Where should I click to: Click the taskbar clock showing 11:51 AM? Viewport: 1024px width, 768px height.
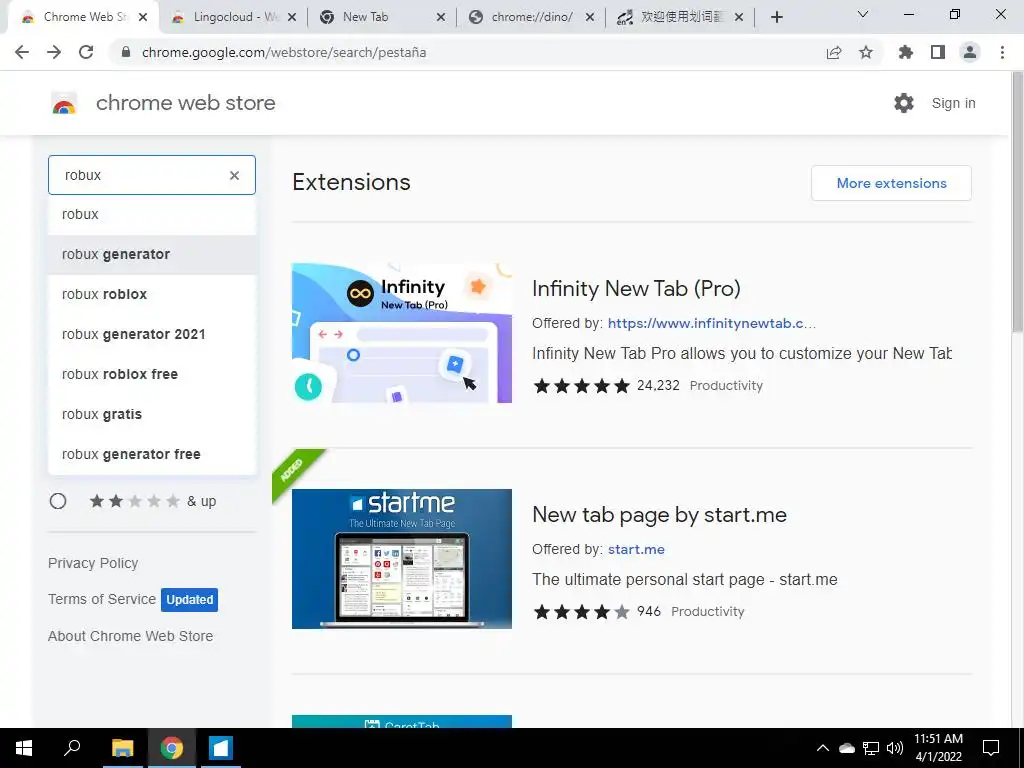[x=938, y=748]
